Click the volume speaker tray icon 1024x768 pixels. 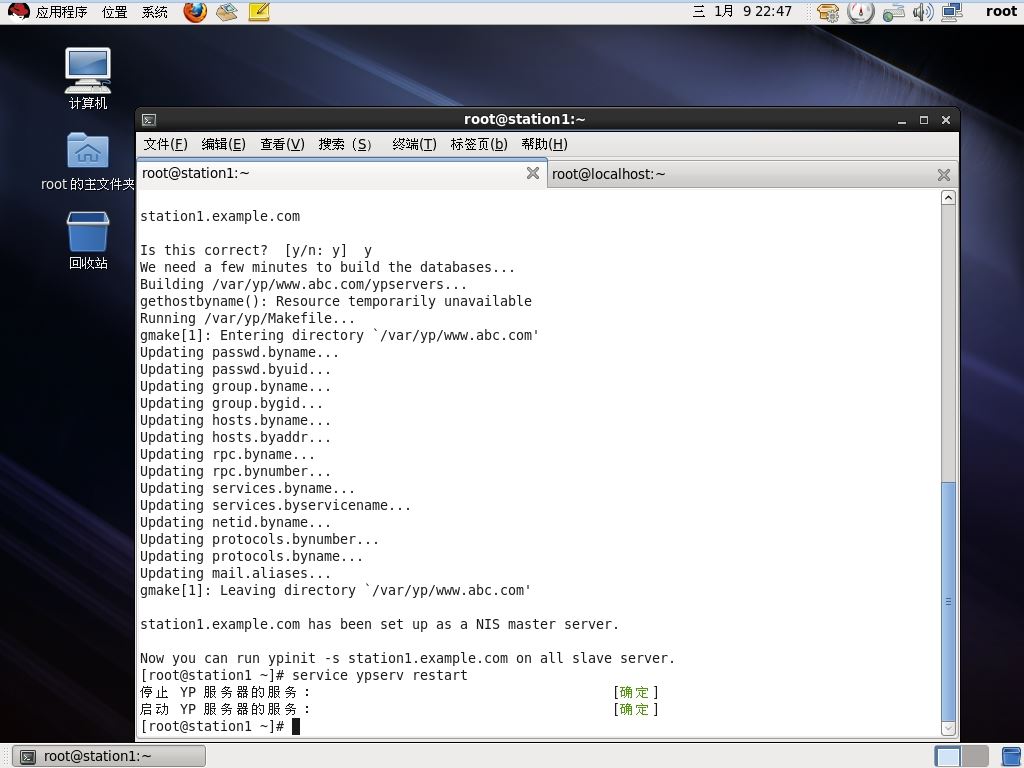point(923,12)
